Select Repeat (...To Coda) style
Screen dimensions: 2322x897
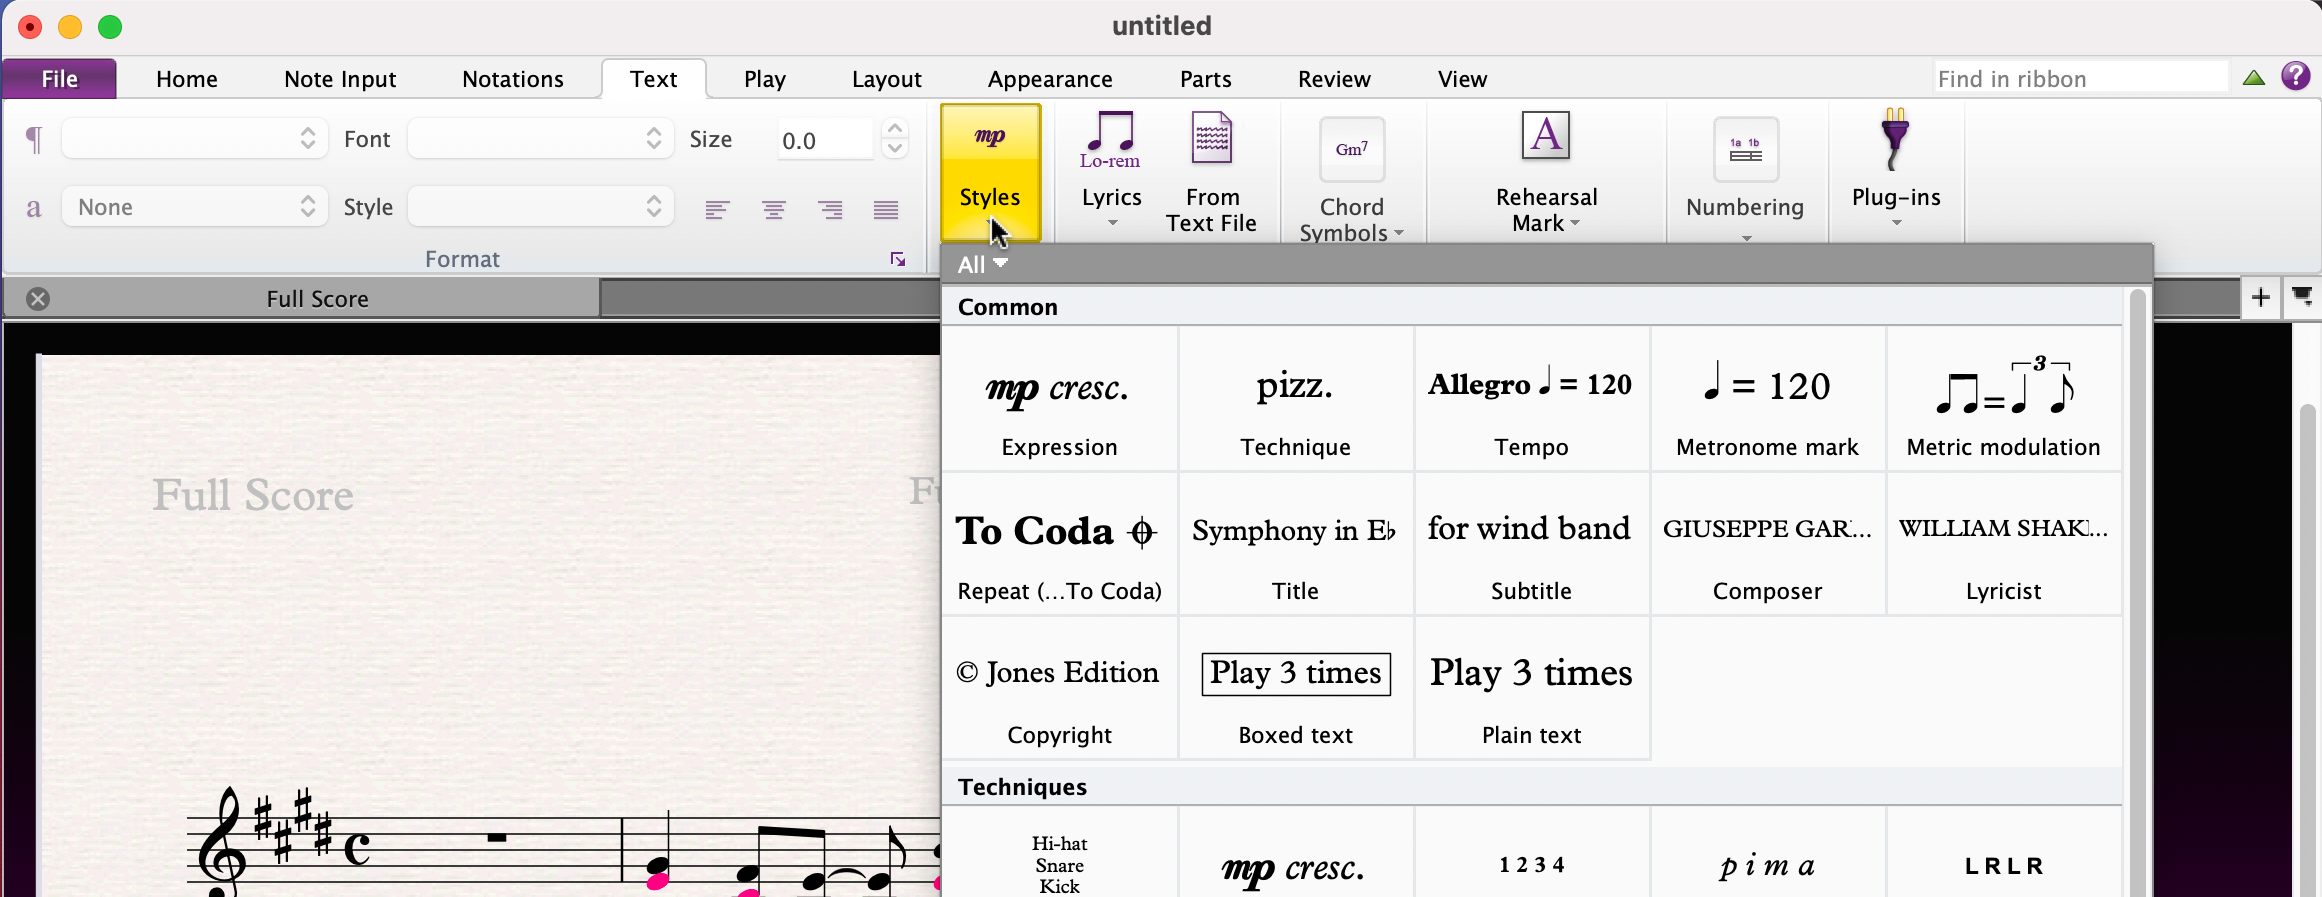[x=1059, y=543]
